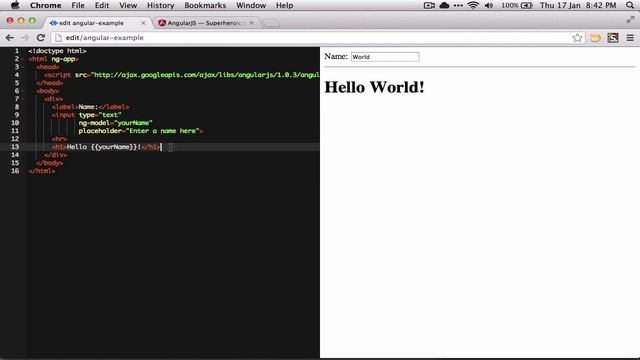Click {{yourName}} expression on line 13
The width and height of the screenshot is (640, 360).
click(x=114, y=147)
